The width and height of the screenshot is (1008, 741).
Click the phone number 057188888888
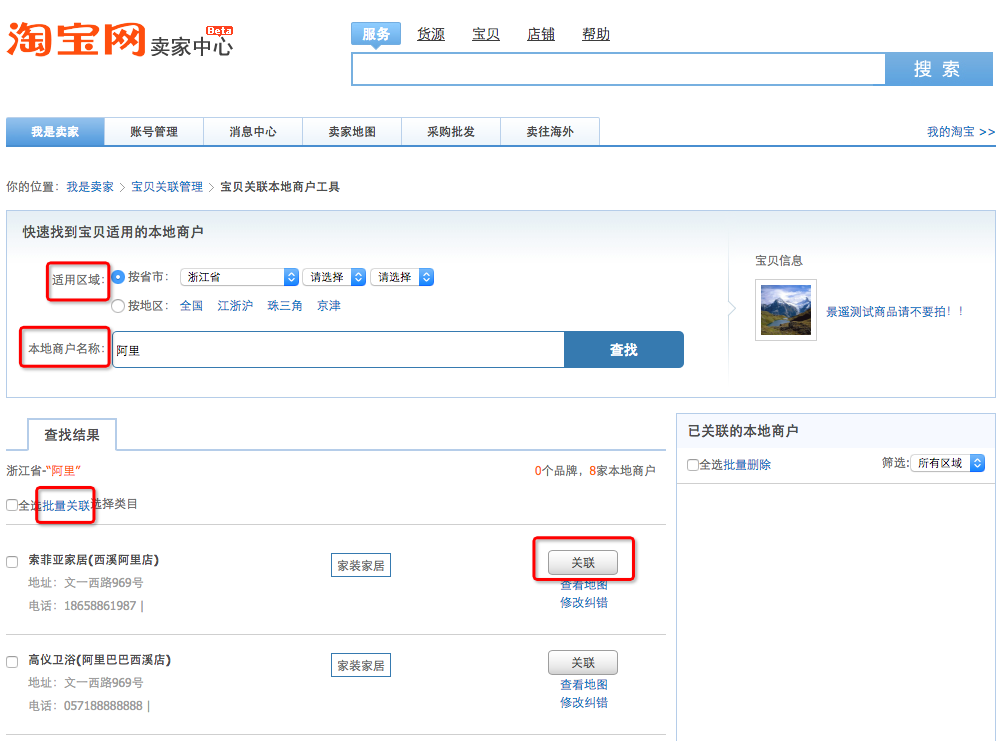click(104, 706)
